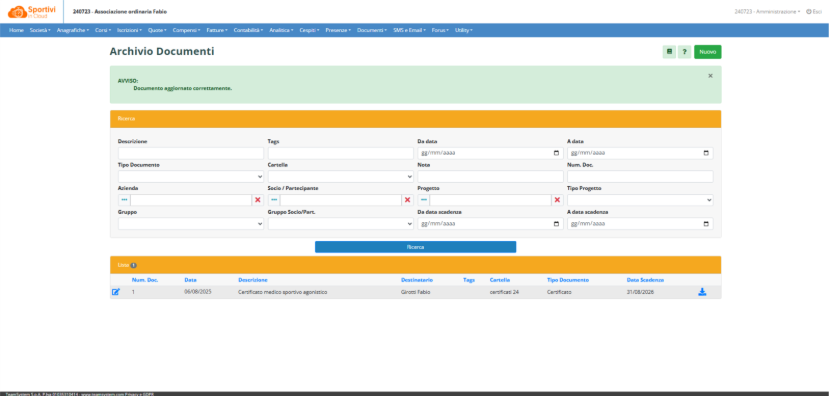Sort list by Tipo Documento column header
Viewport: 832px width, 396px height.
point(568,280)
